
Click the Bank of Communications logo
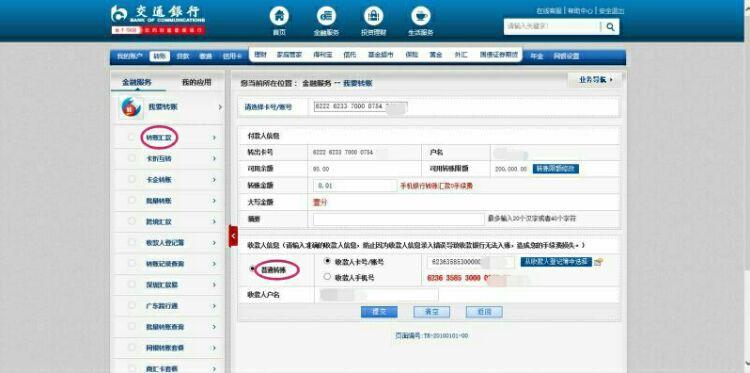click(x=158, y=20)
